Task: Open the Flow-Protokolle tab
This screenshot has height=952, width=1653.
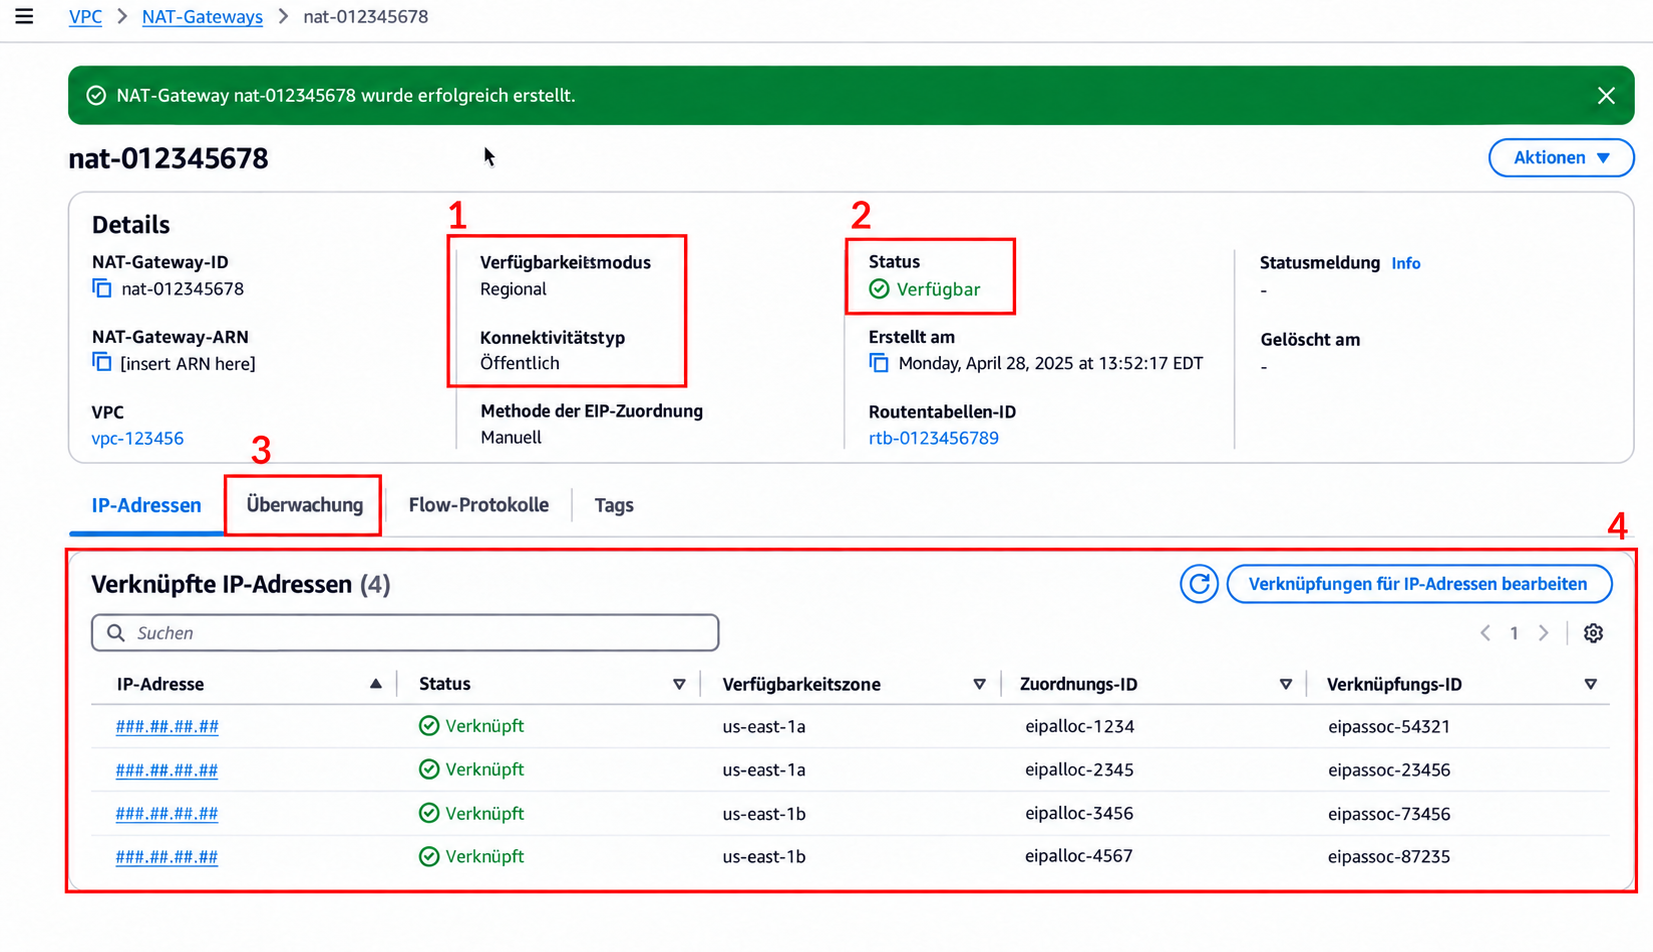Action: (478, 505)
